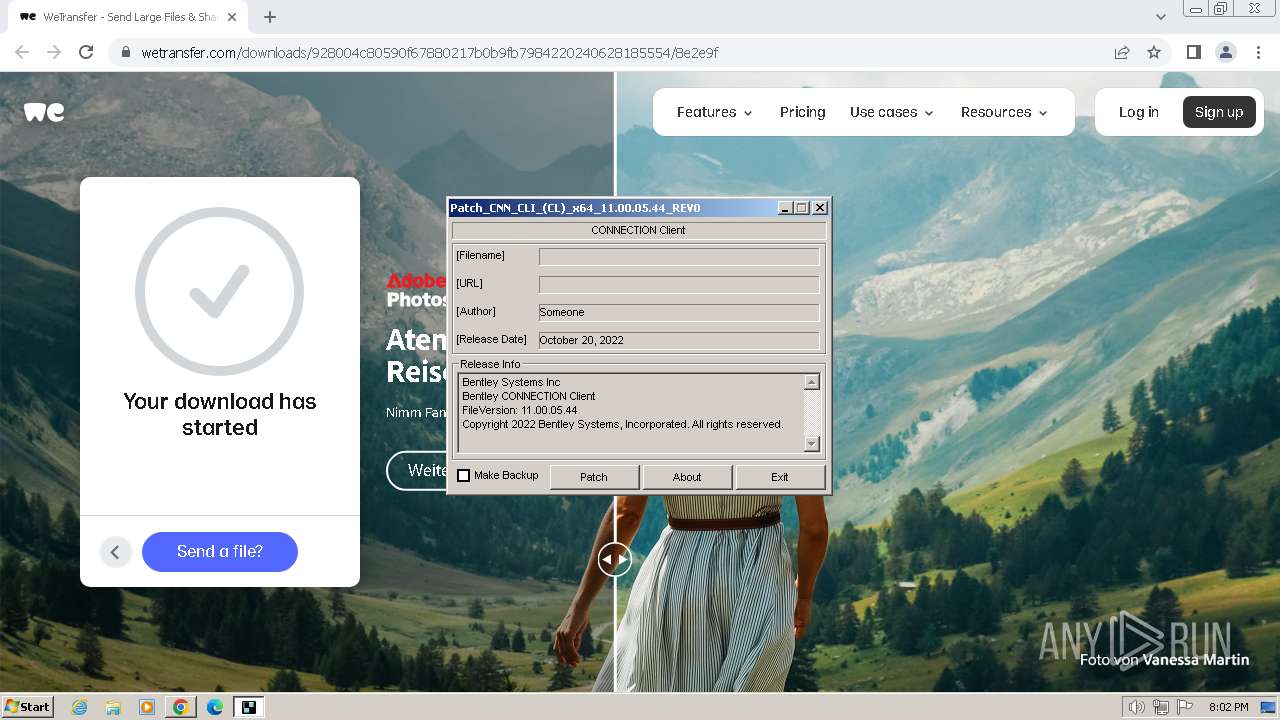This screenshot has height=720, width=1280.
Task: Click the show desktop button
Action: [1270, 707]
